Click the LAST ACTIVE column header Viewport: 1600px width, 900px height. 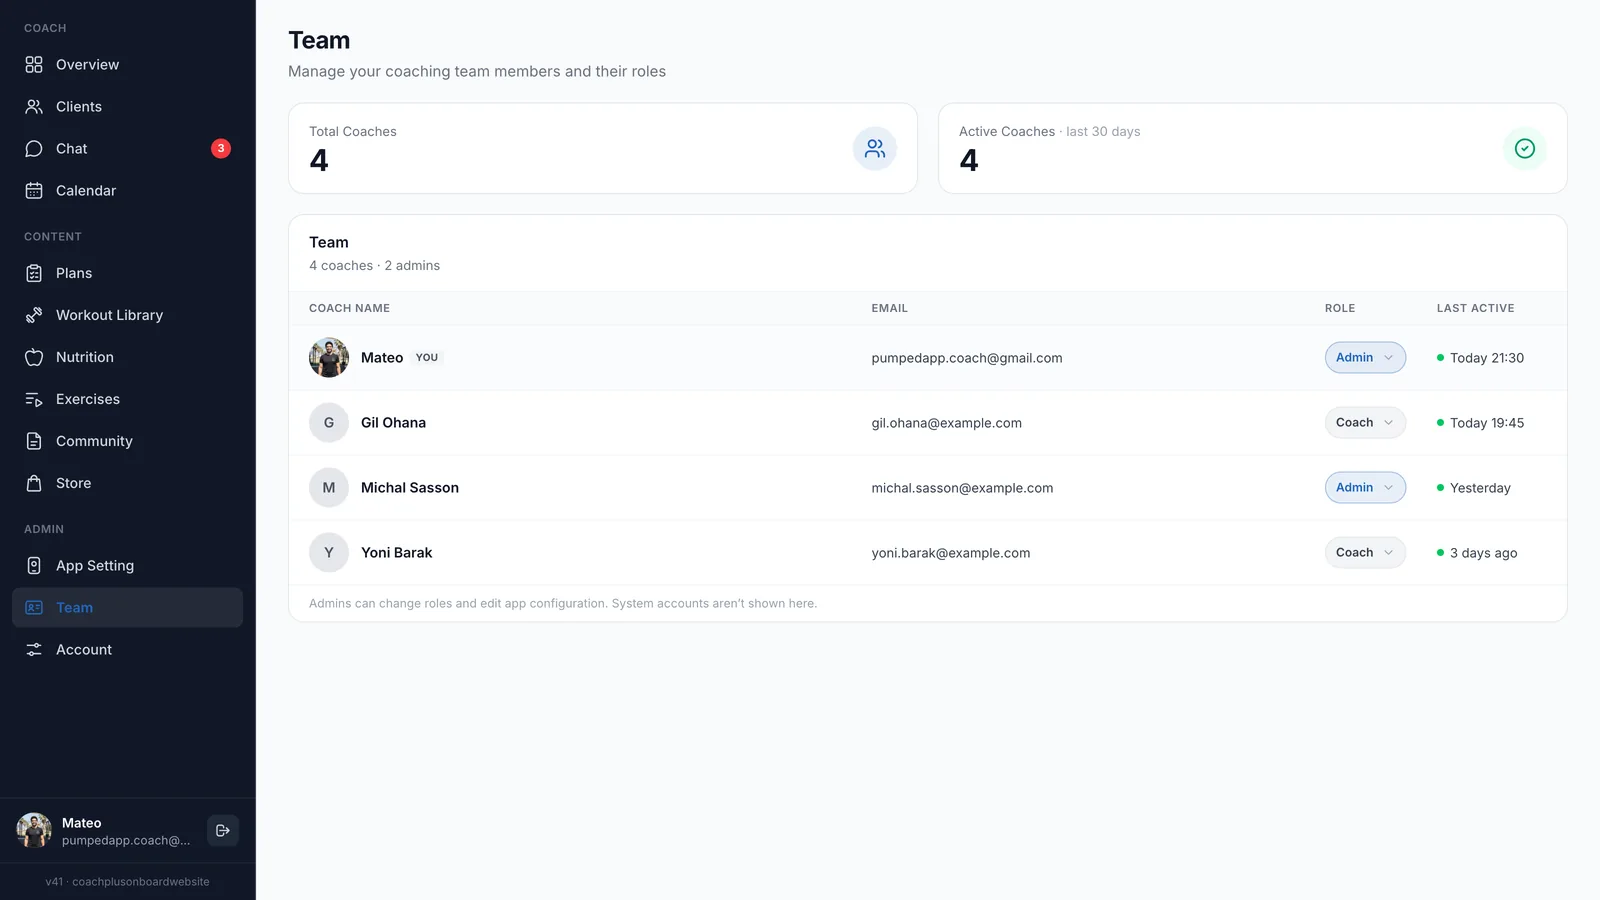click(1475, 308)
